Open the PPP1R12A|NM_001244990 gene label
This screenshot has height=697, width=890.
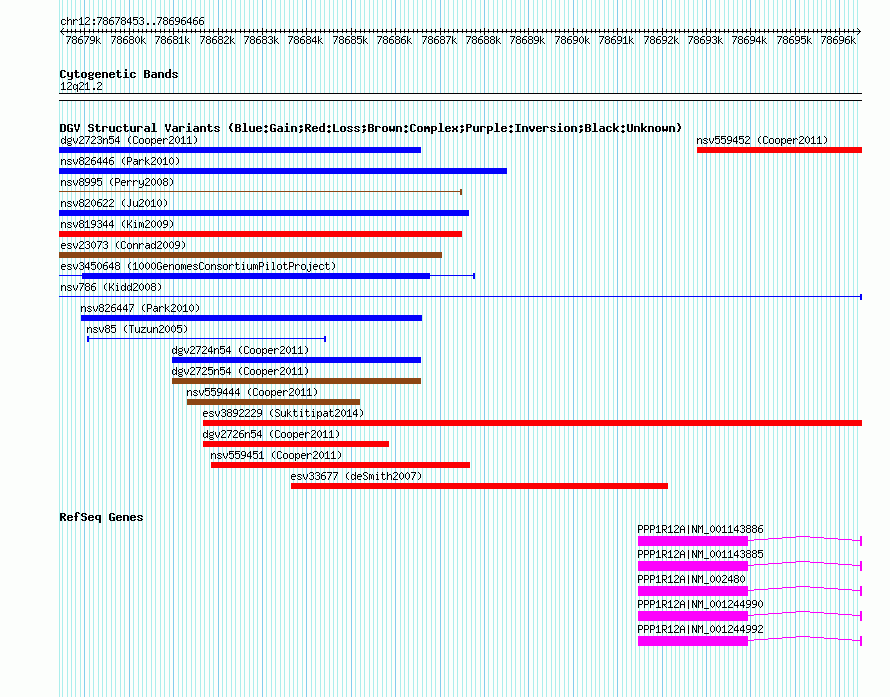(700, 604)
